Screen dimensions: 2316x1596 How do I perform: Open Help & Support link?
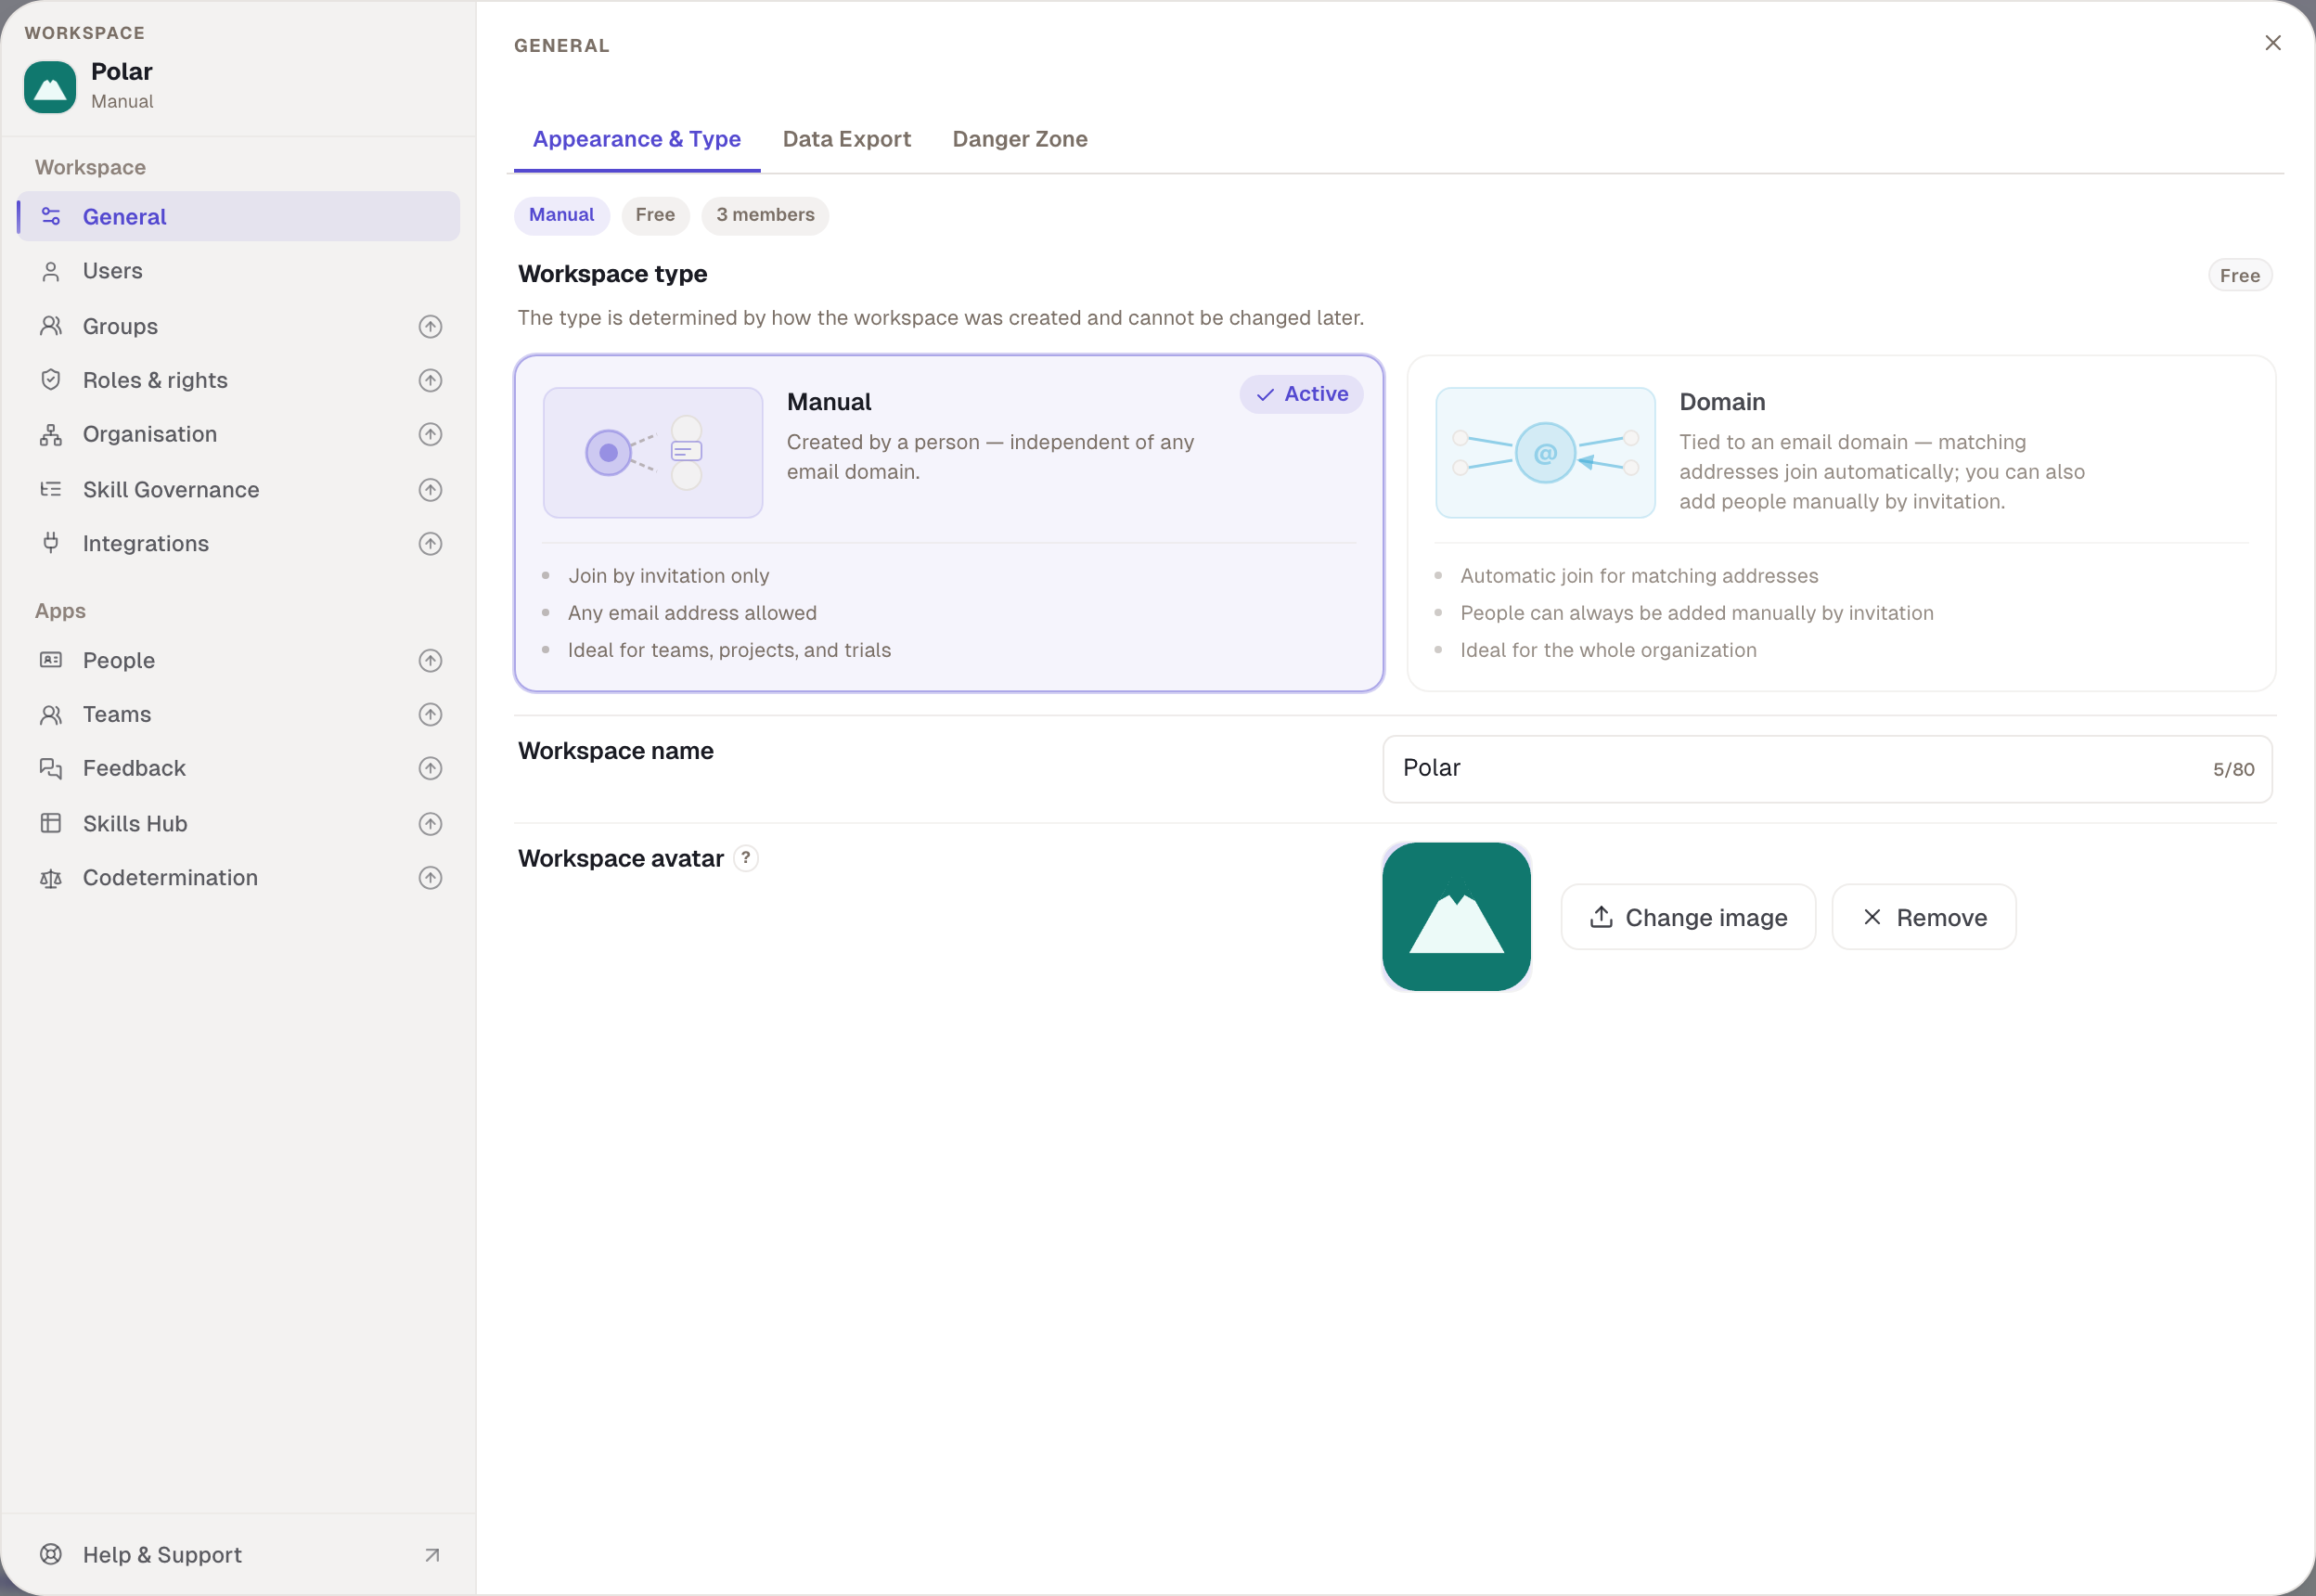click(238, 1555)
